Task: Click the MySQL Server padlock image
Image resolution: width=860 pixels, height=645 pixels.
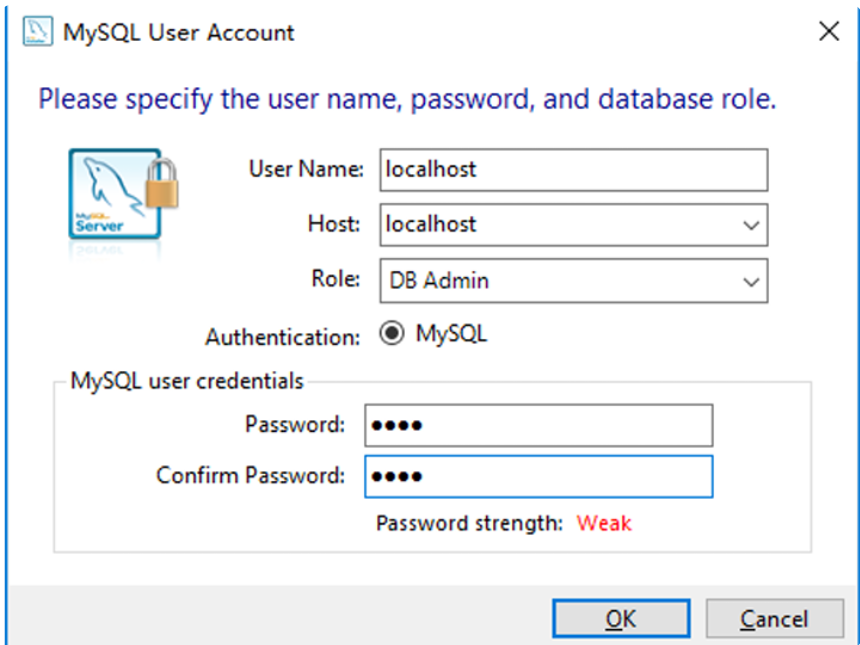Action: tap(123, 196)
